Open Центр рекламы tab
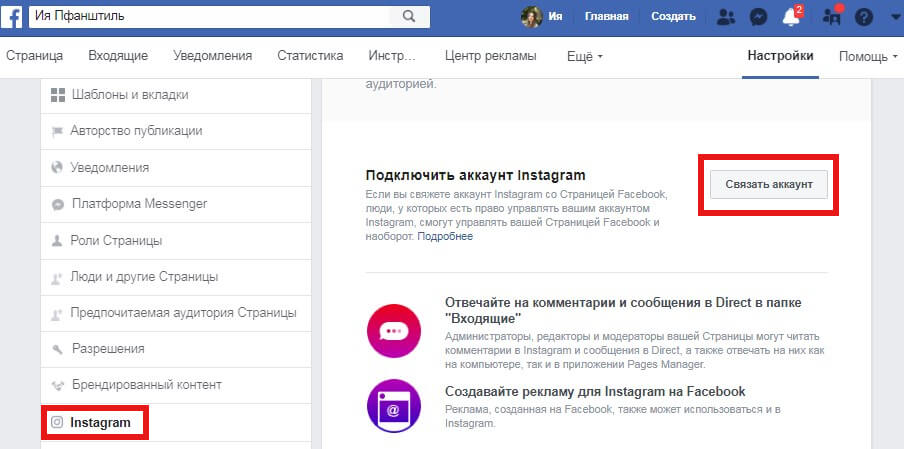This screenshot has width=904, height=449. [491, 56]
